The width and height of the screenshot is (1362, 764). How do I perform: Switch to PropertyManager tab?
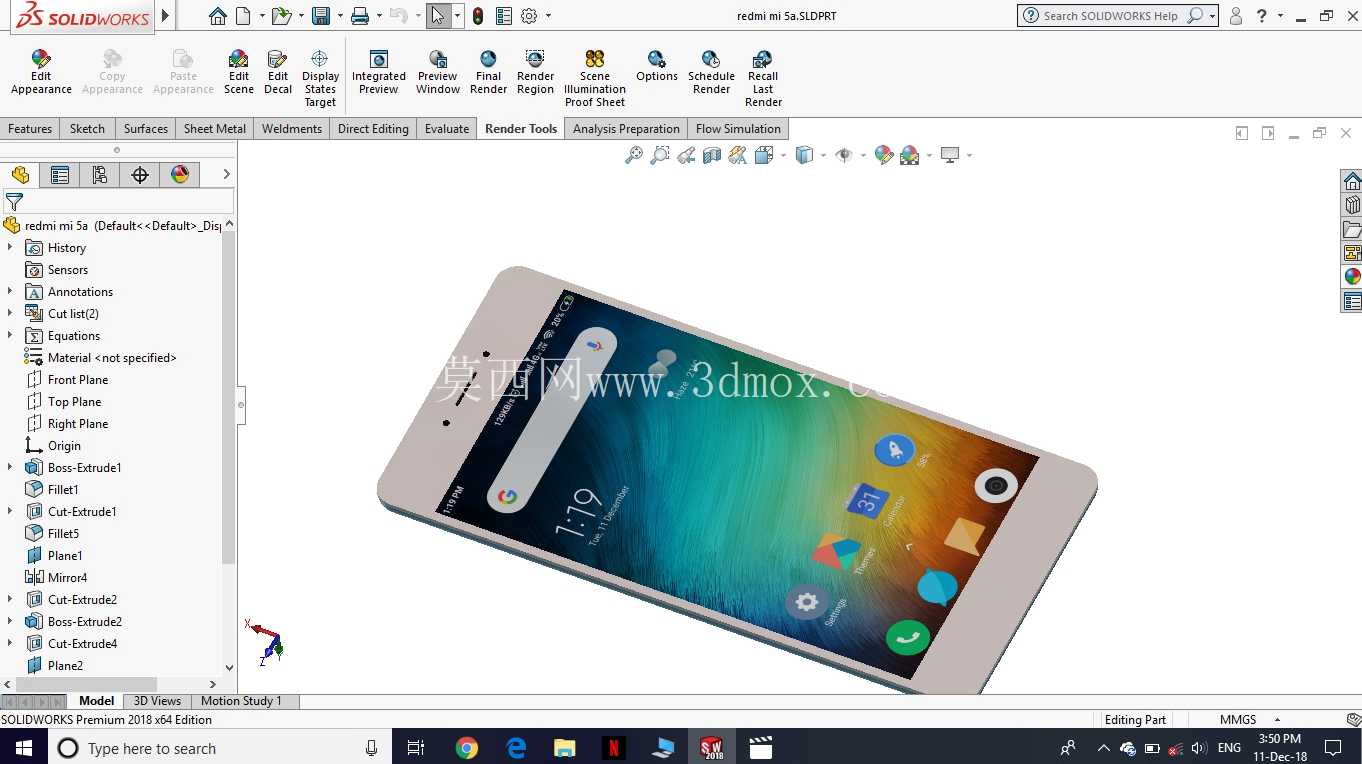[x=60, y=175]
